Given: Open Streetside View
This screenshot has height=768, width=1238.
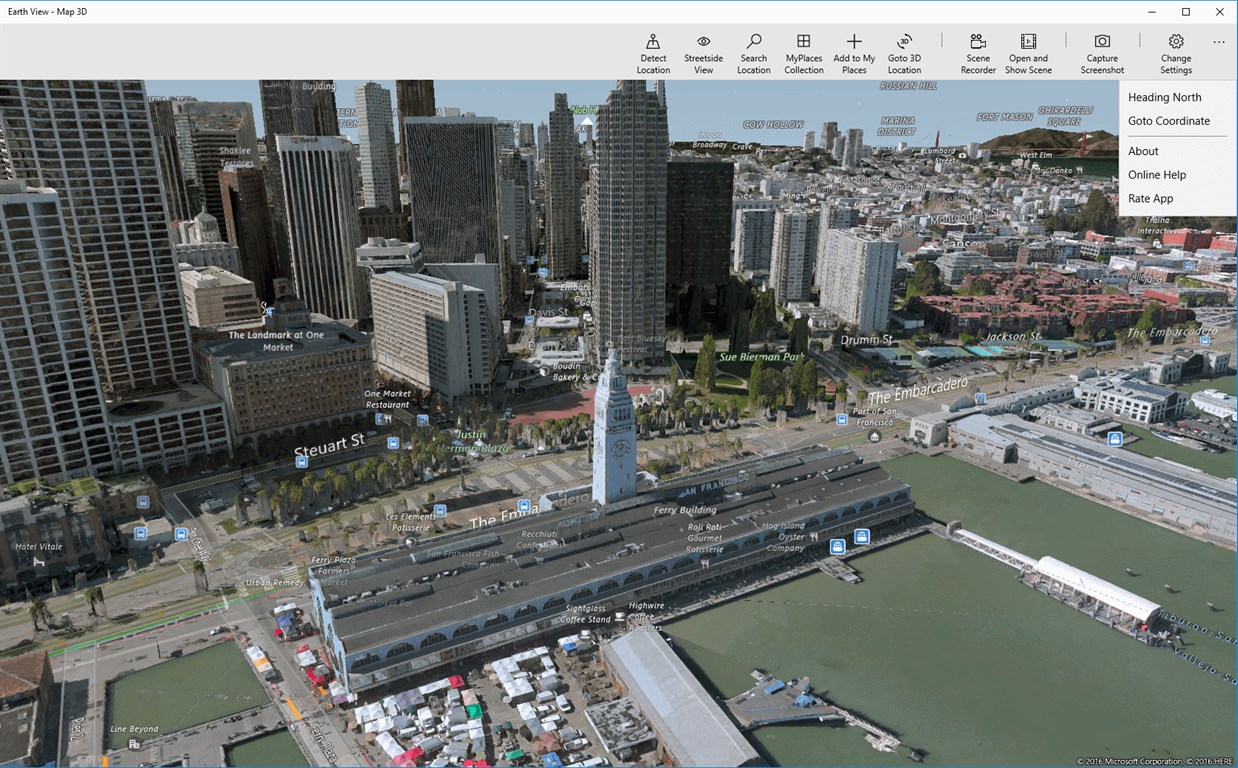Looking at the screenshot, I should point(703,42).
